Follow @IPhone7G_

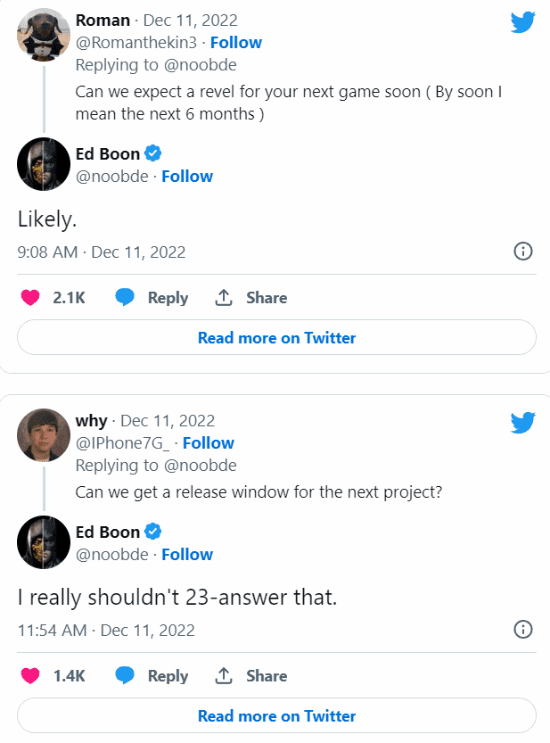click(208, 443)
